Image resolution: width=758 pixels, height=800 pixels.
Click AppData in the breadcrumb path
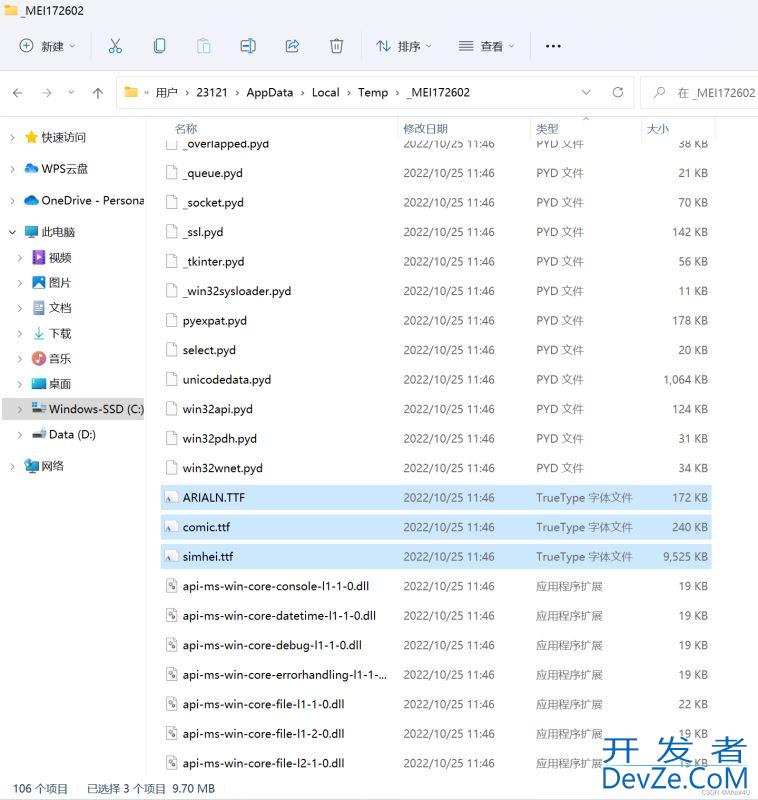[270, 93]
